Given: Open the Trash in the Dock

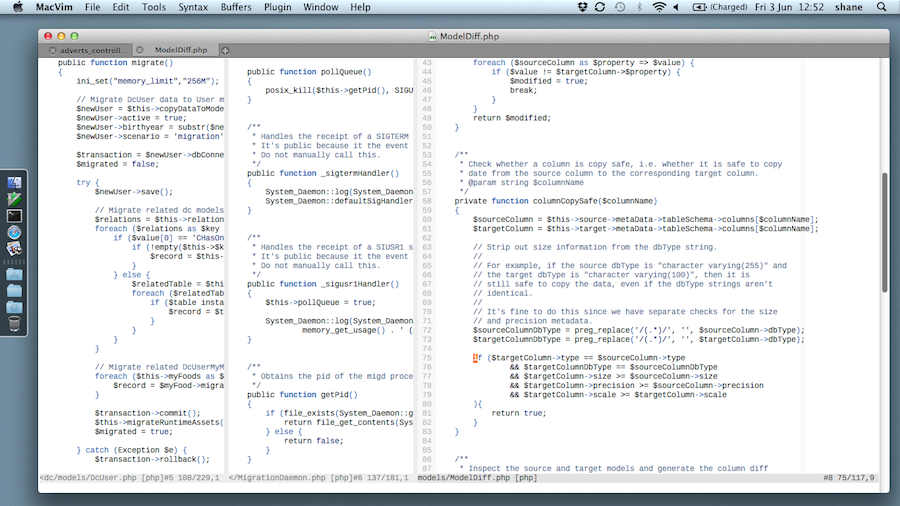Looking at the screenshot, I should [x=14, y=323].
